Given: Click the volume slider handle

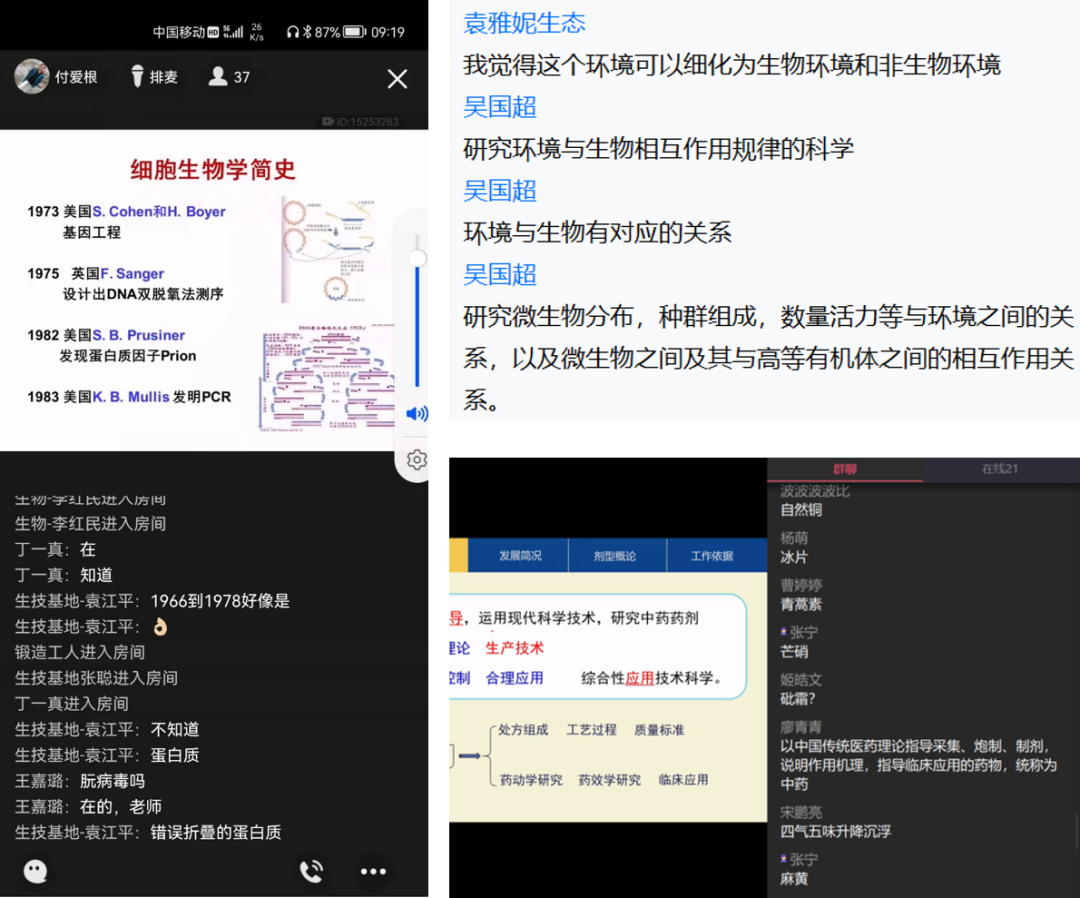Looking at the screenshot, I should (417, 259).
